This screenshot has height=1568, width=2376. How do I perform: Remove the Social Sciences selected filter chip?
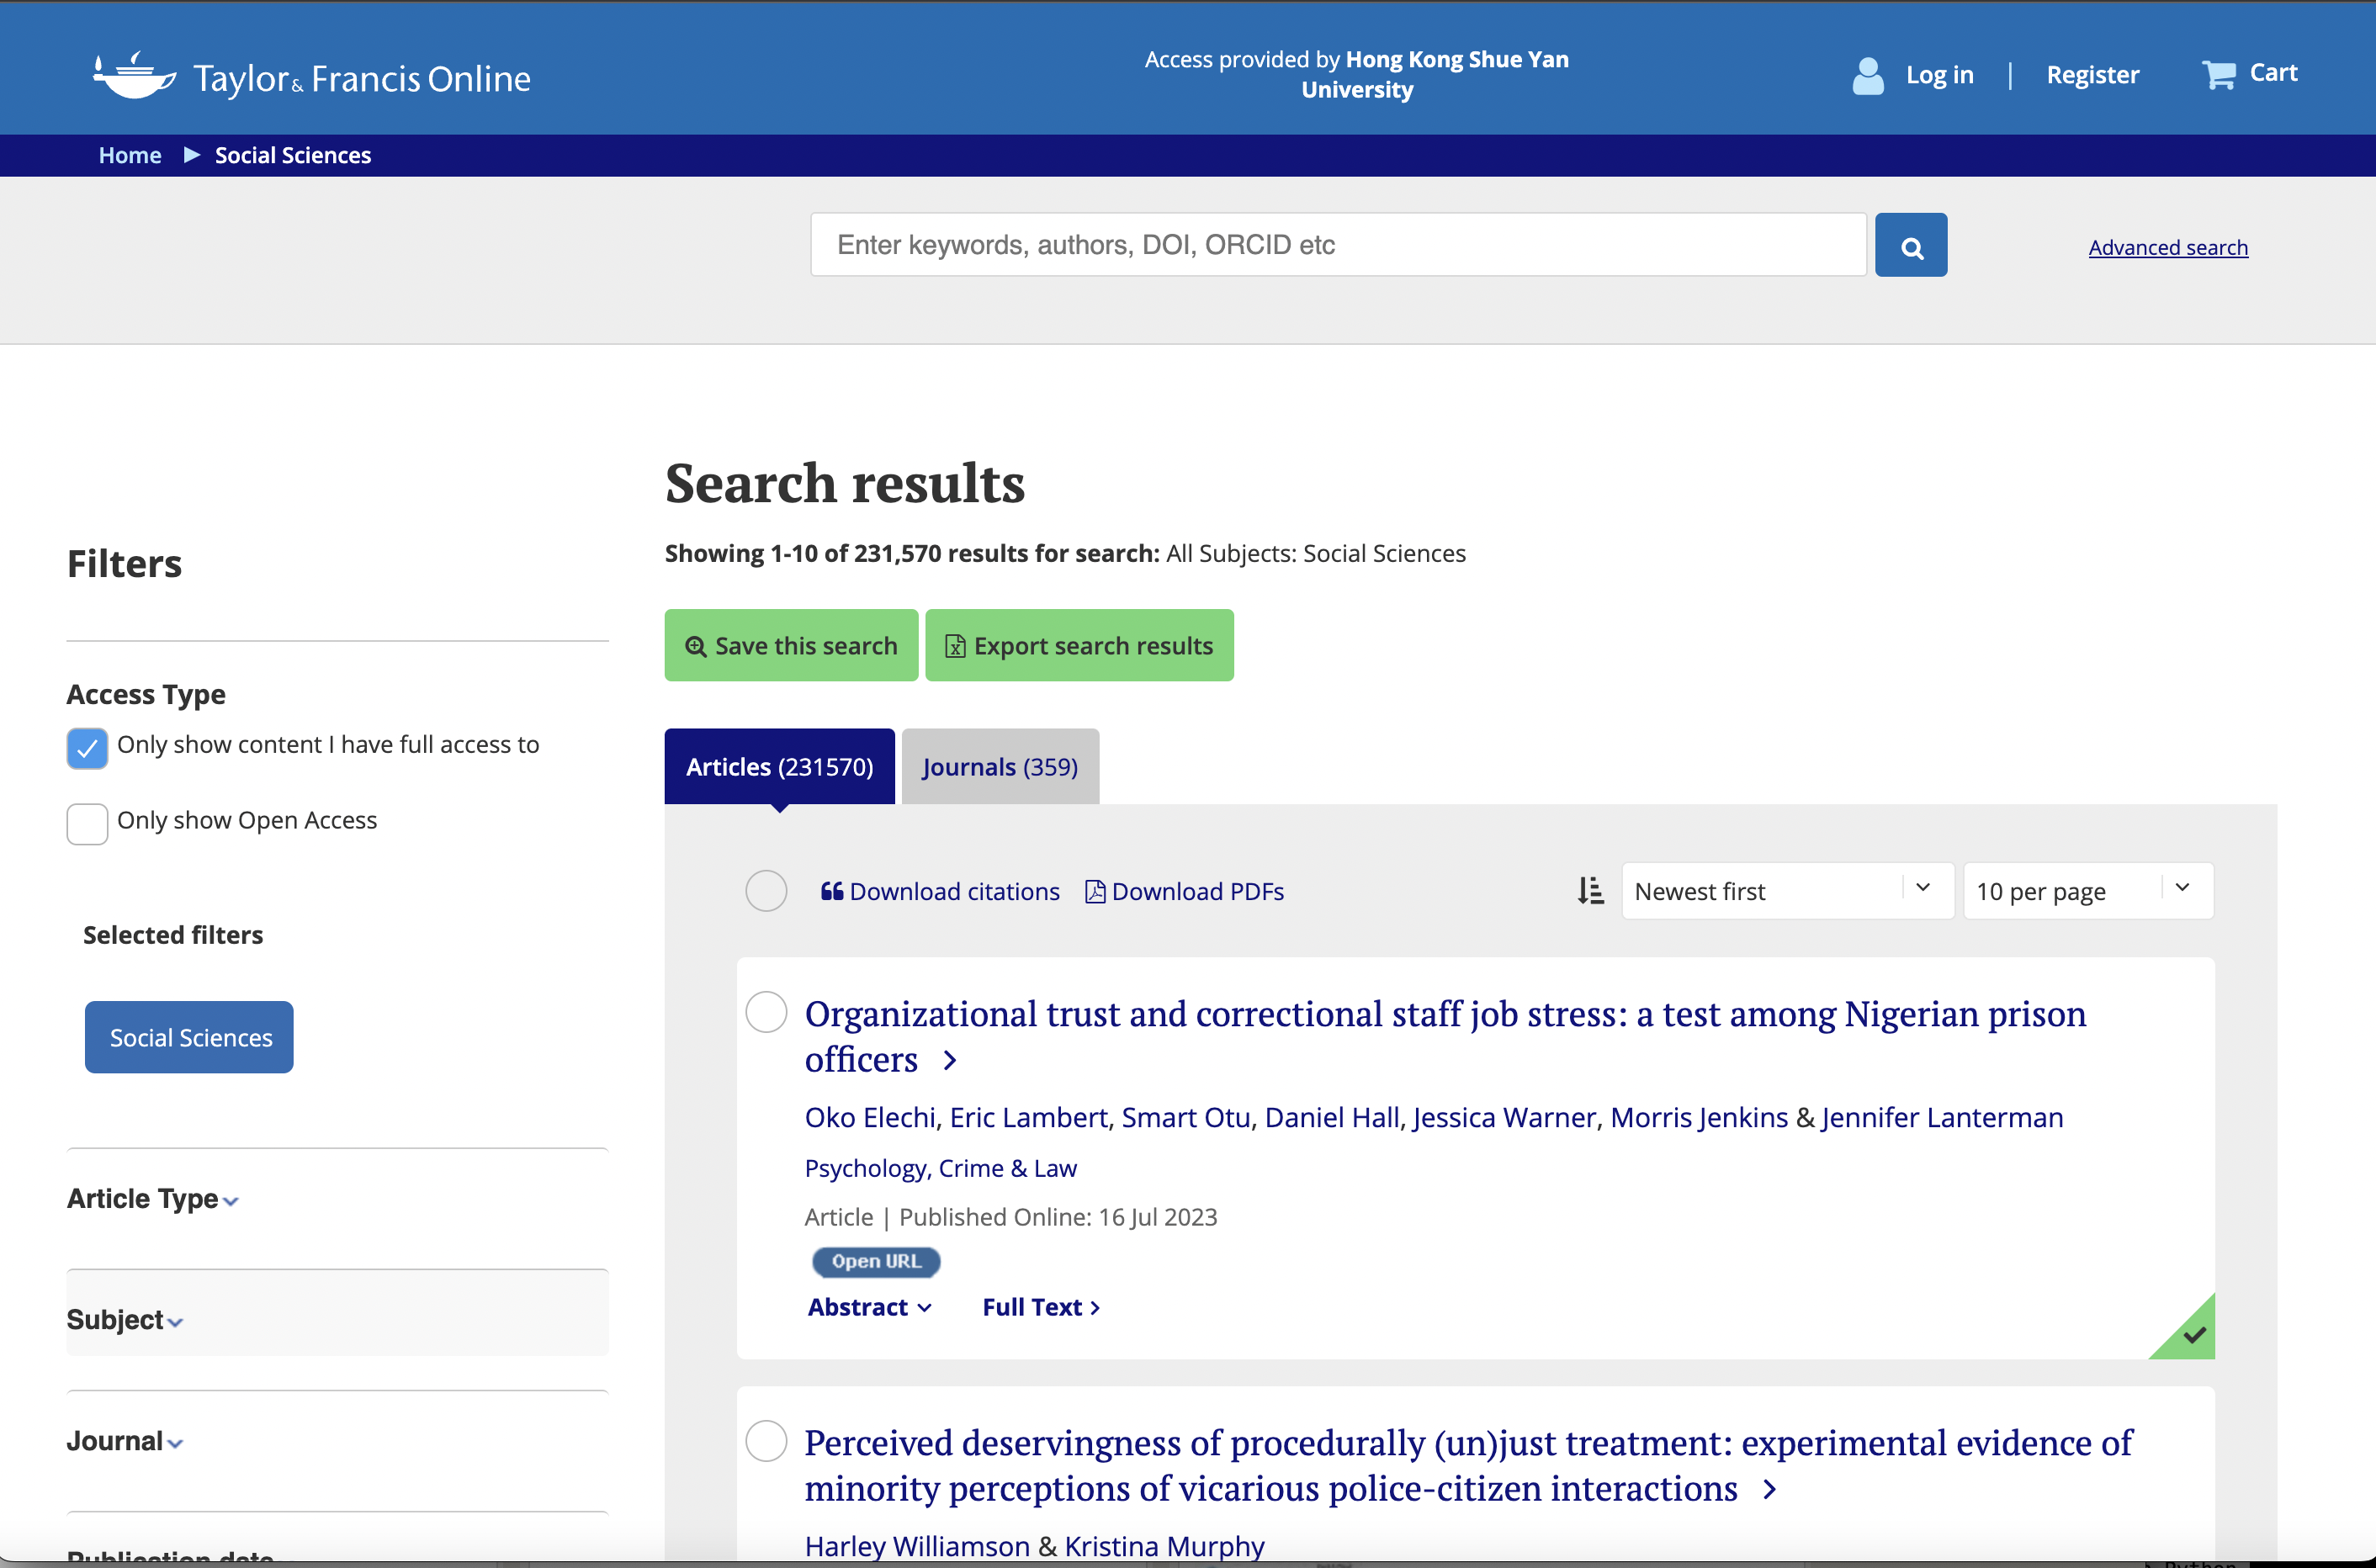[x=189, y=1037]
